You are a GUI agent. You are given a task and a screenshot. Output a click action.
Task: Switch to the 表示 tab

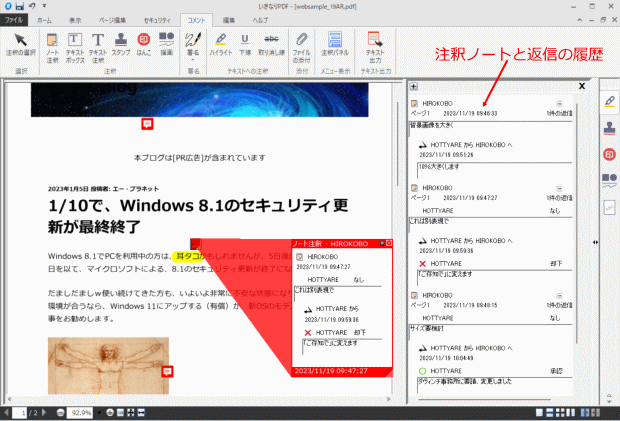pos(75,20)
